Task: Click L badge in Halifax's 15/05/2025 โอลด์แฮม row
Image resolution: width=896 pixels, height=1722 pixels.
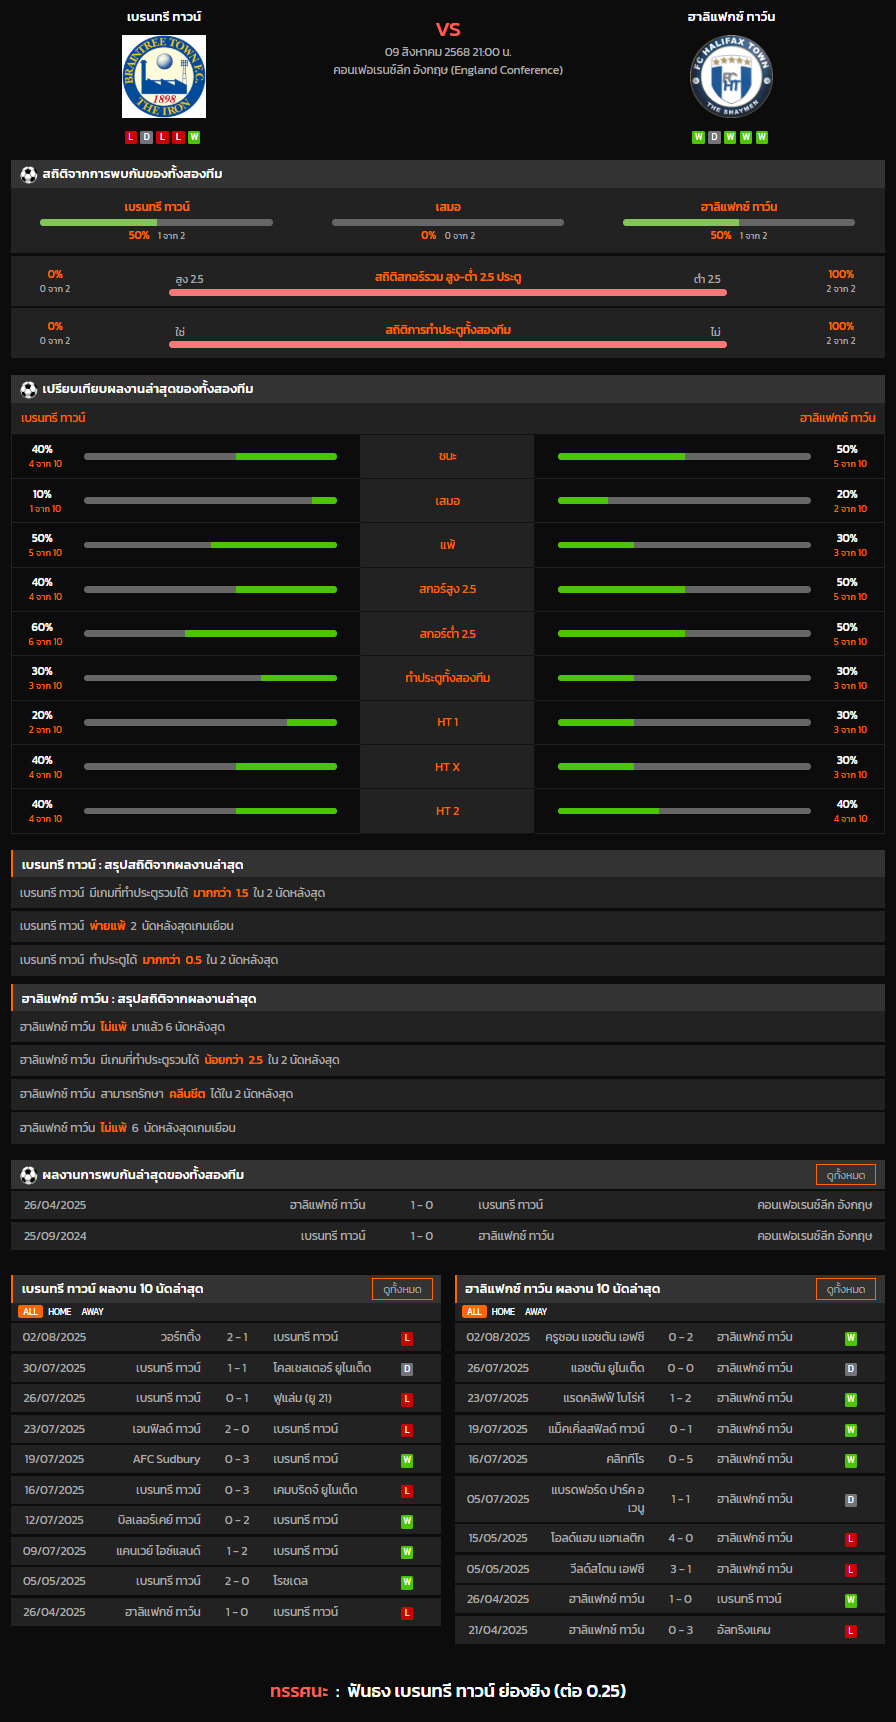Action: (x=851, y=1539)
